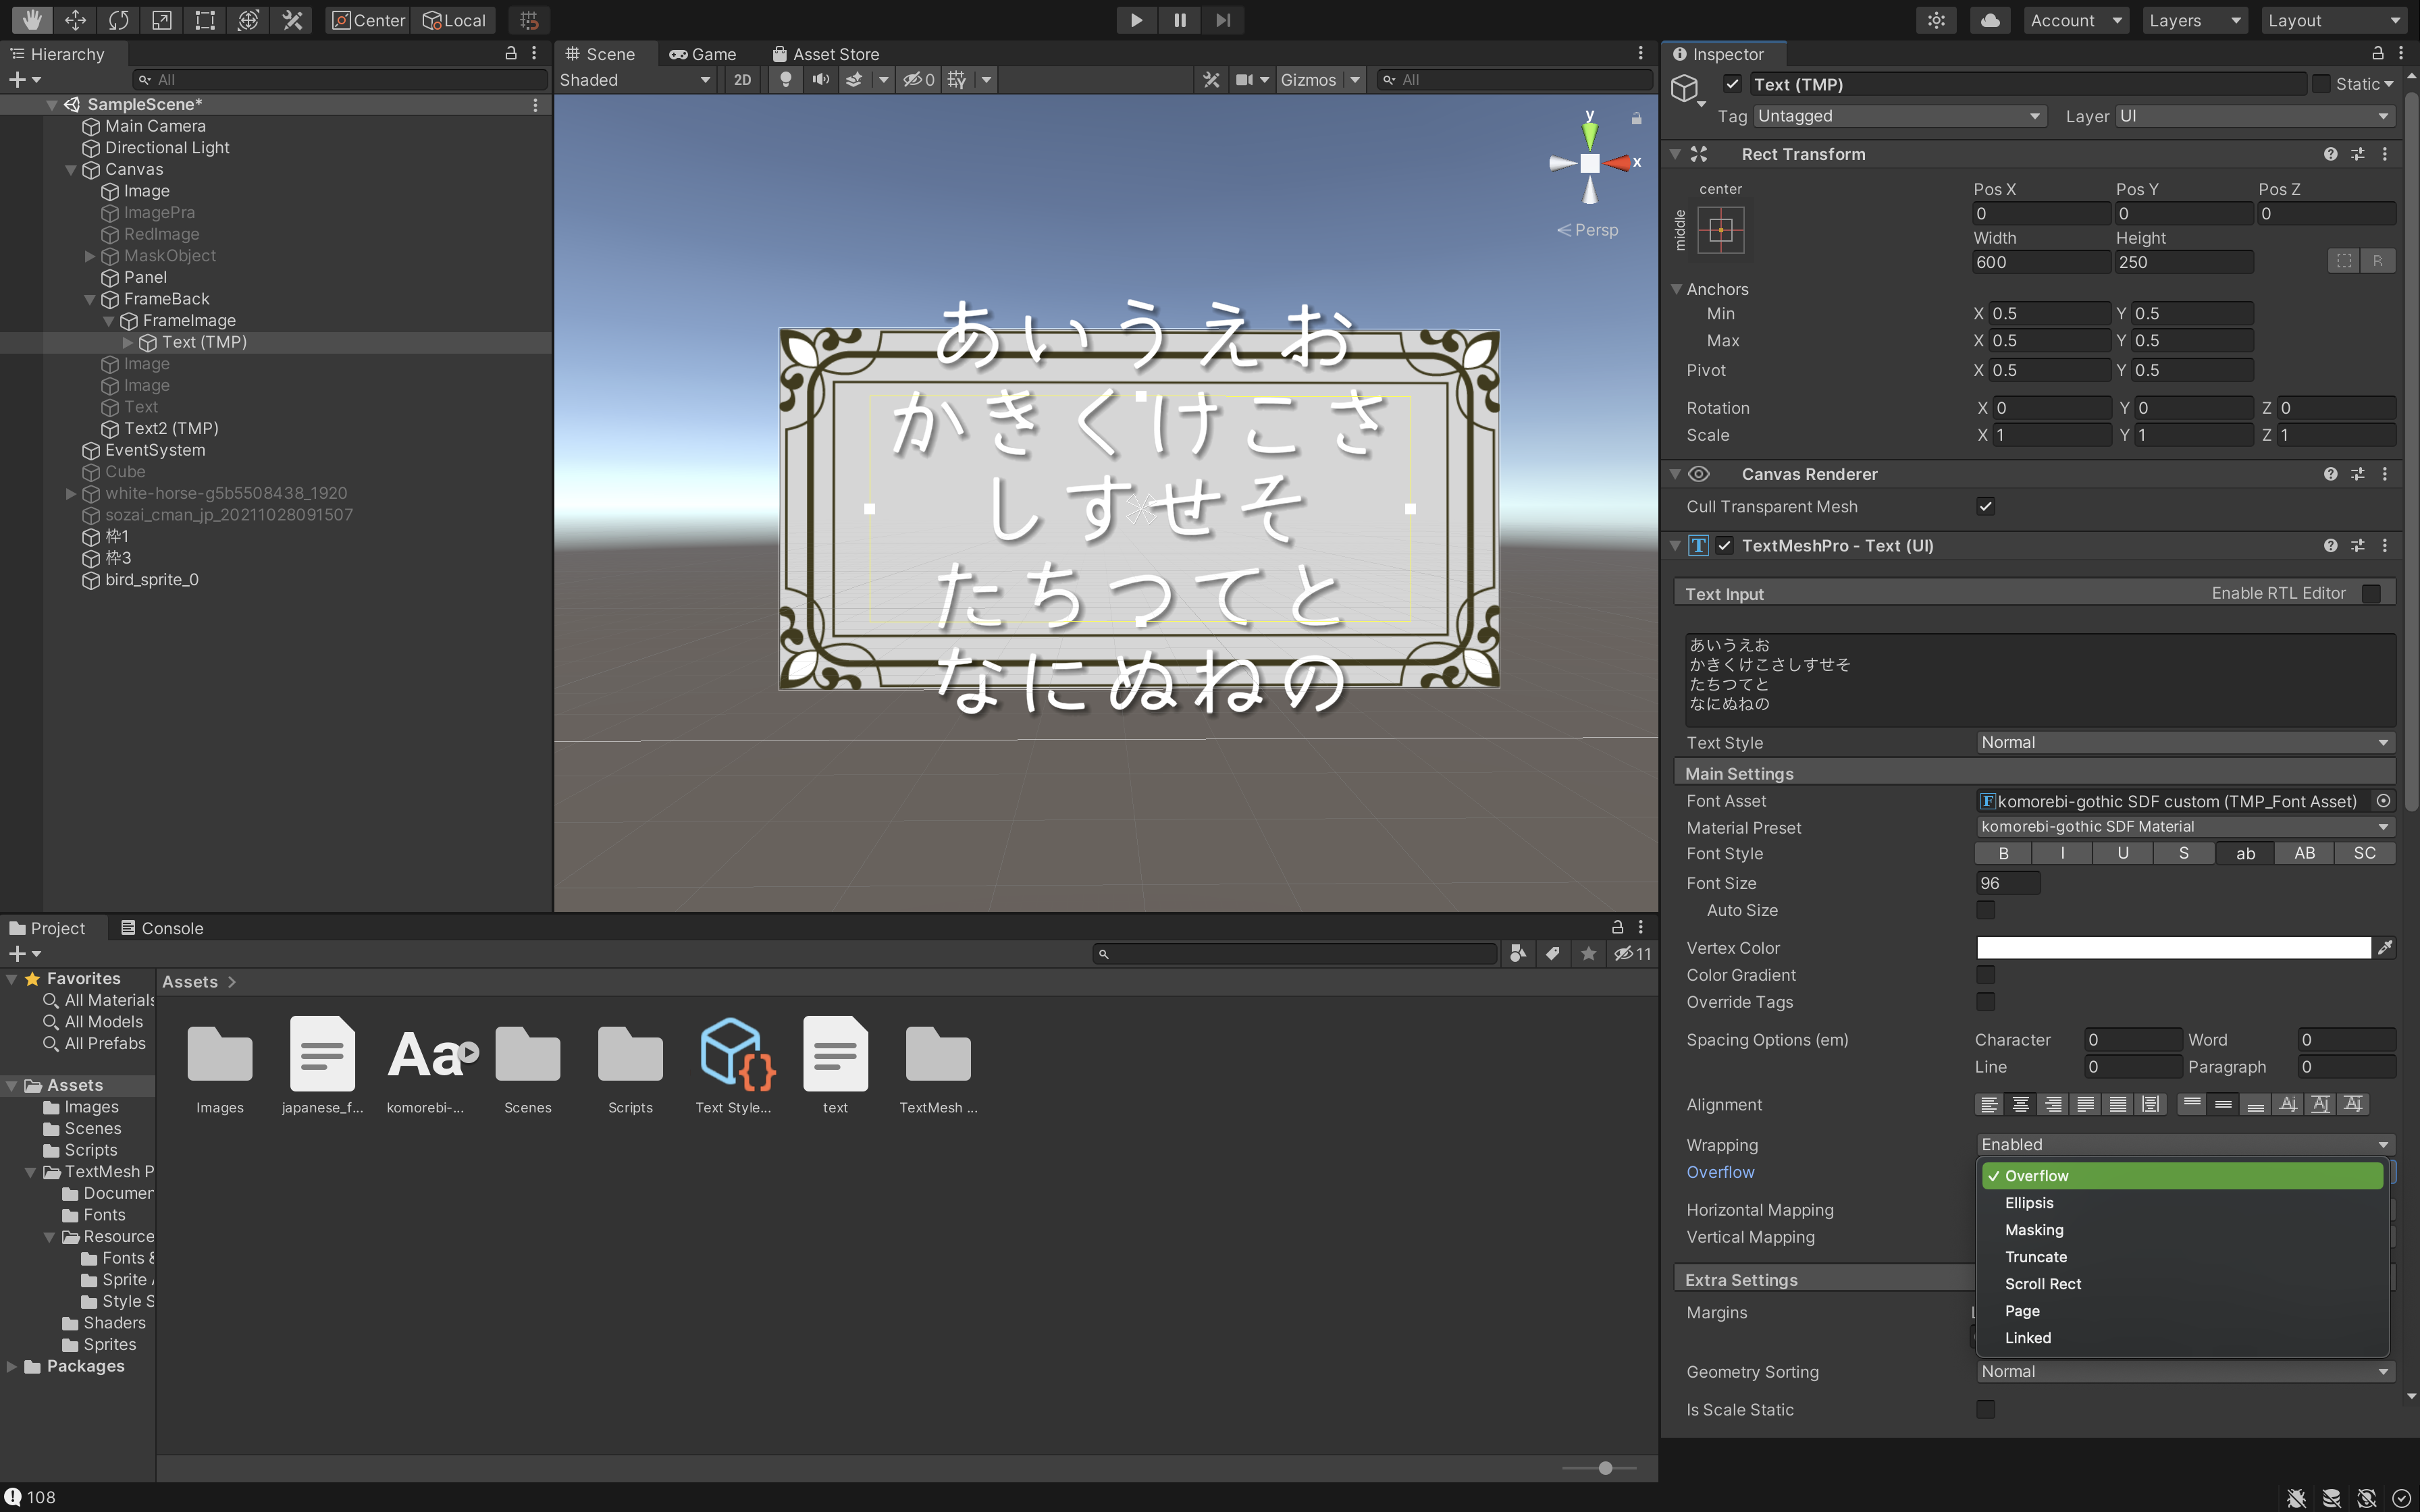The height and width of the screenshot is (1512, 2420).
Task: Open the Layers dropdown
Action: pos(2194,20)
